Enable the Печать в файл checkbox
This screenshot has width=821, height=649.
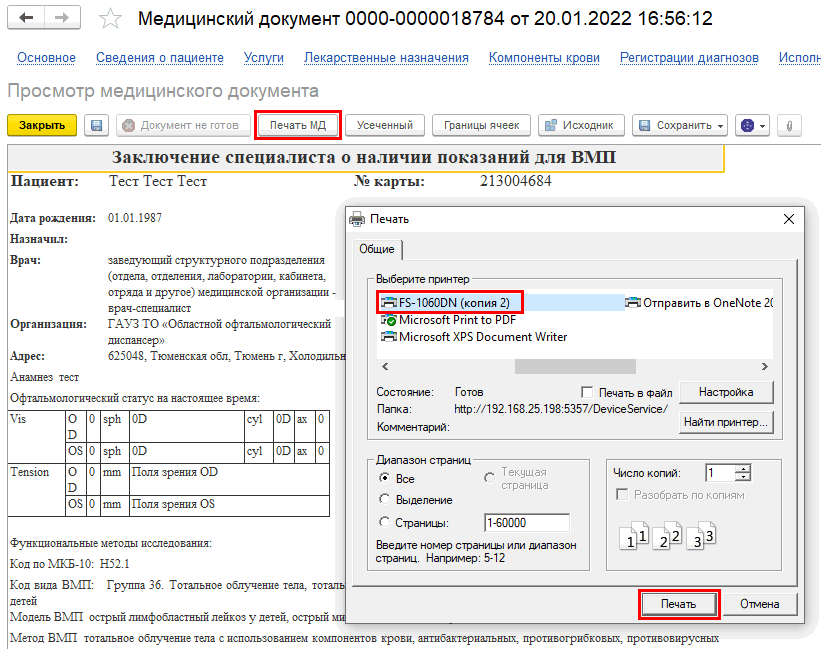588,392
